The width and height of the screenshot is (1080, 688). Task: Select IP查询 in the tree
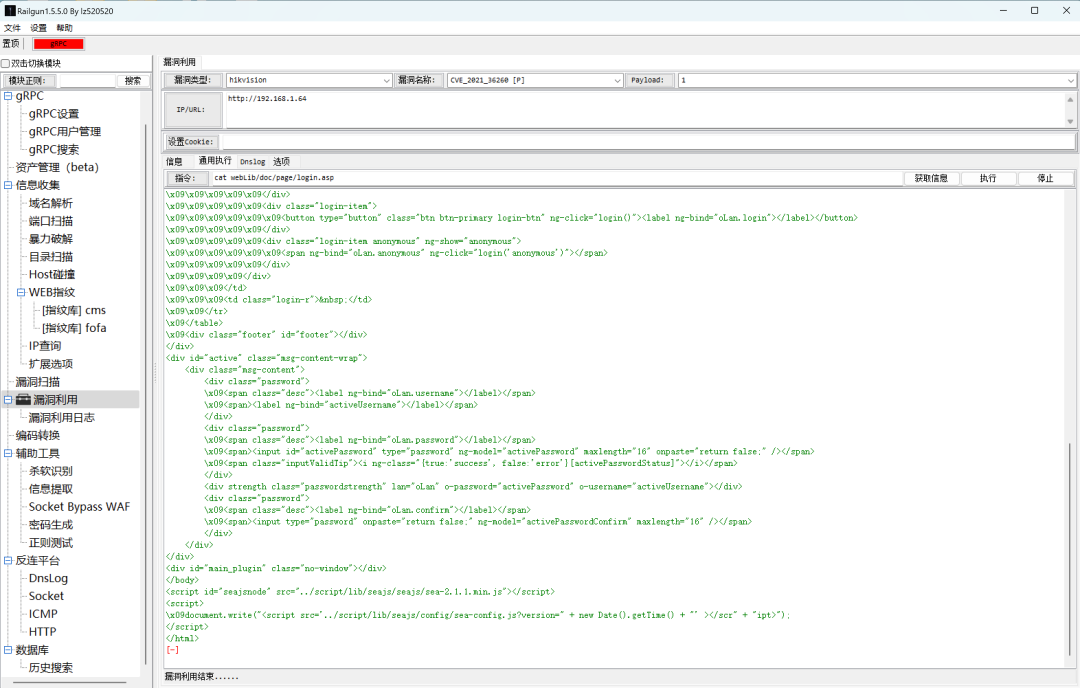45,346
